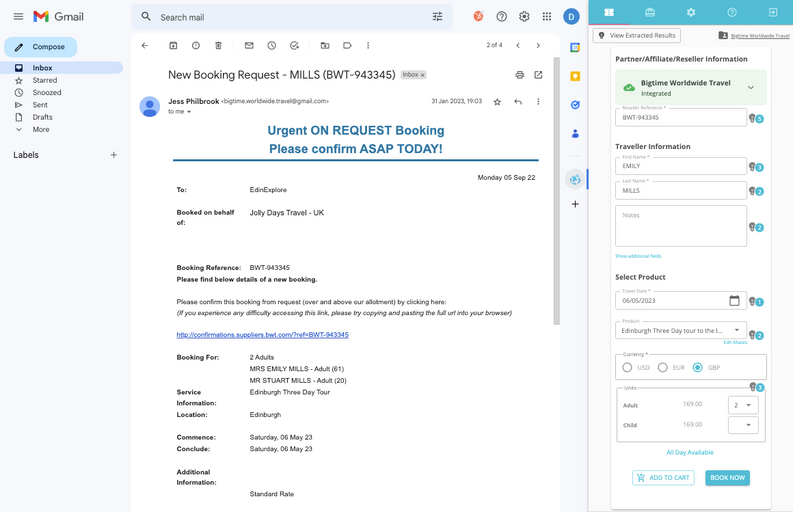Open the Drafts folder

42,117
